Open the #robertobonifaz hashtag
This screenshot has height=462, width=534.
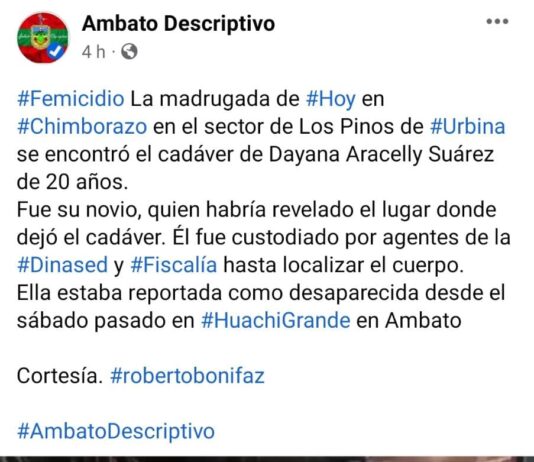click(x=187, y=376)
